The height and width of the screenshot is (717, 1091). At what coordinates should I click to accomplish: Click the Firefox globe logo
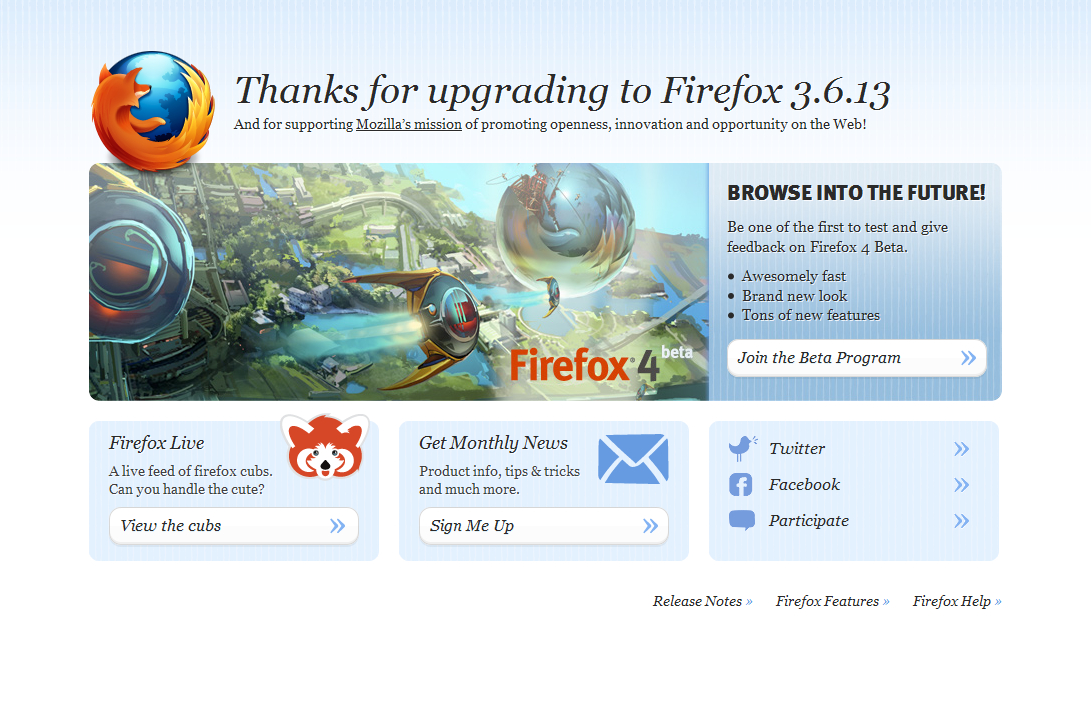(153, 110)
